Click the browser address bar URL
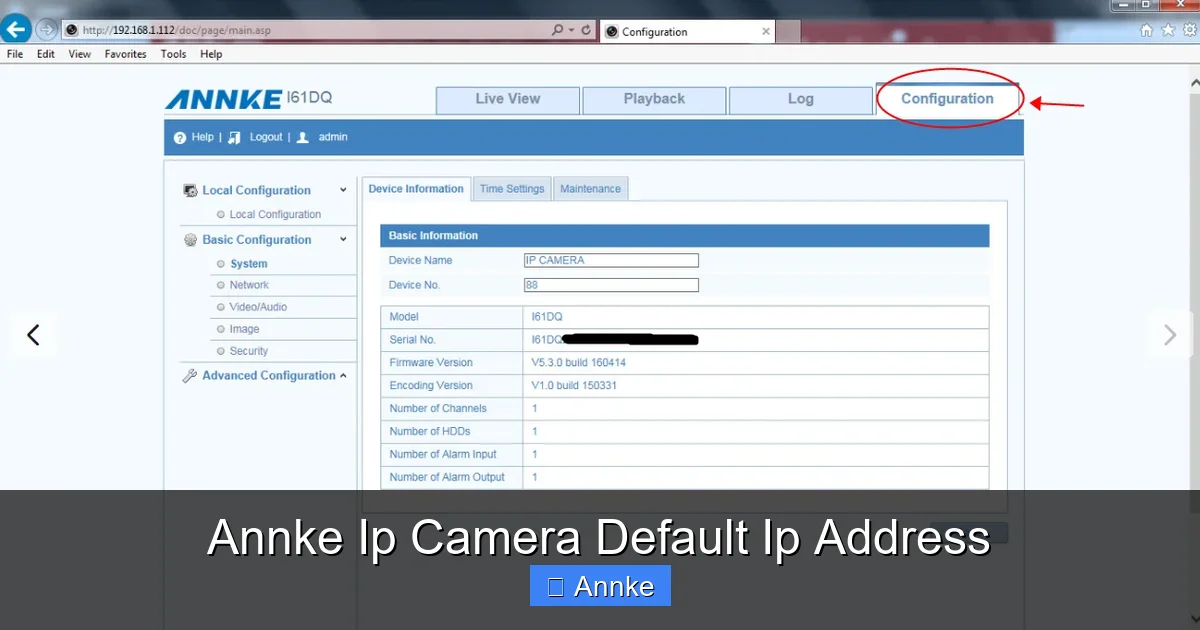Viewport: 1200px width, 630px height. tap(176, 30)
